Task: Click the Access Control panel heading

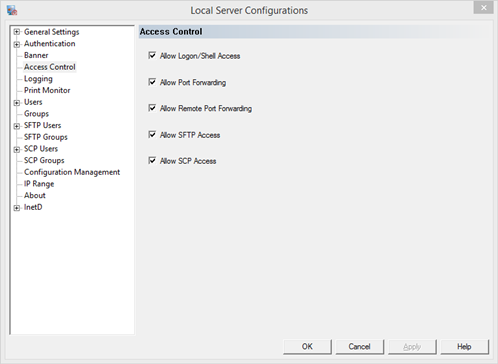Action: 171,32
